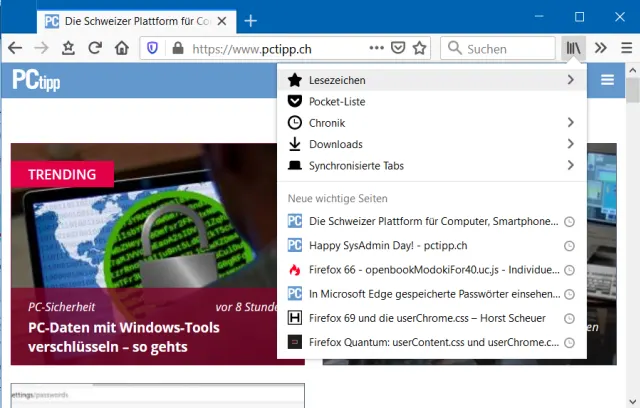The width and height of the screenshot is (640, 408).
Task: Close the pctipp.ch browser tab
Action: (x=221, y=20)
